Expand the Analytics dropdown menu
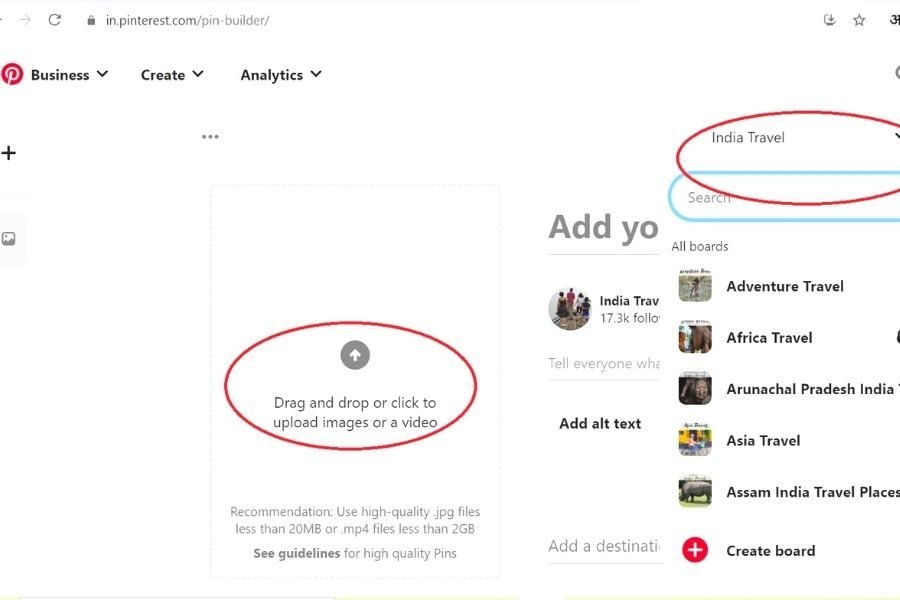Image resolution: width=900 pixels, height=600 pixels. 280,75
